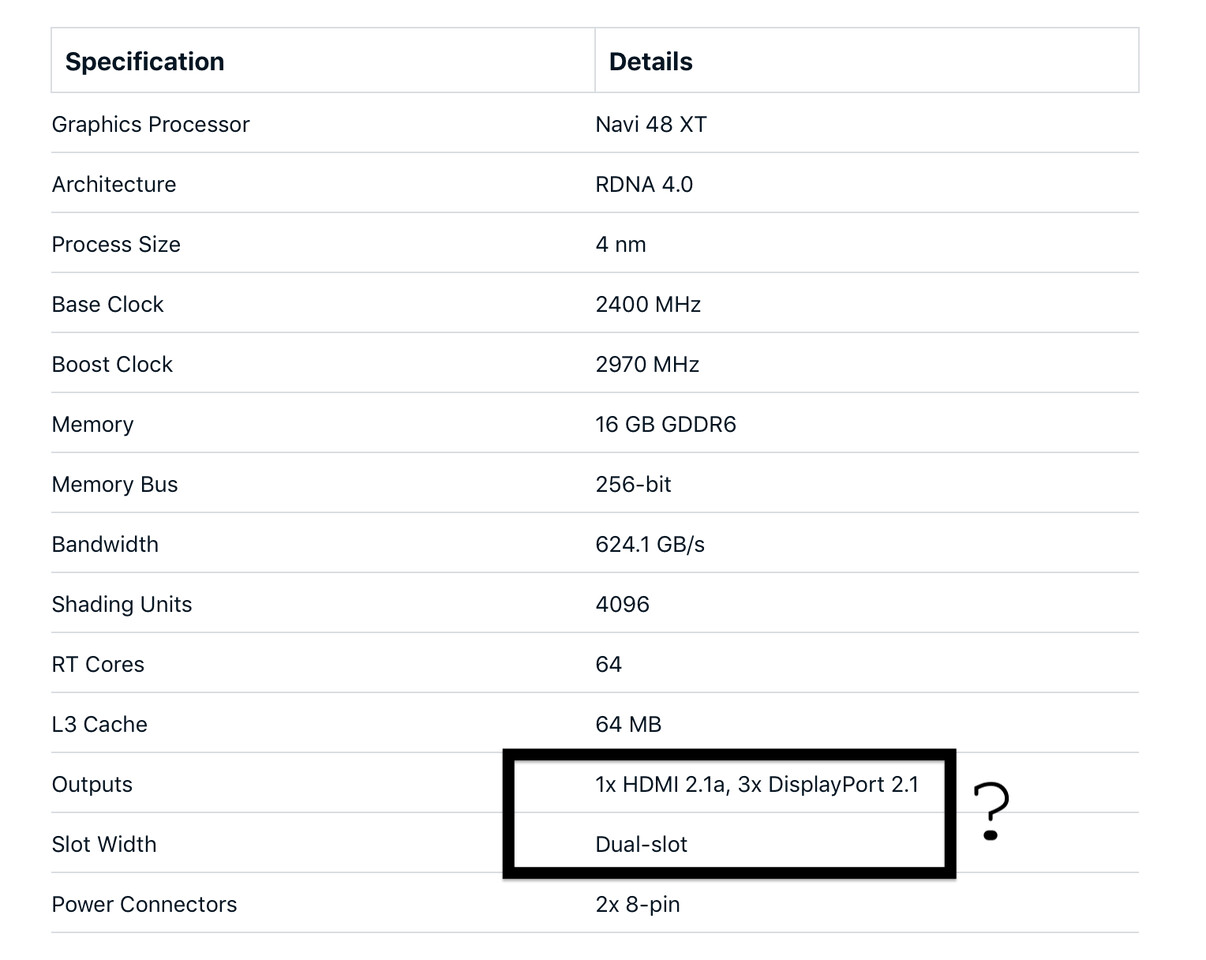1206x960 pixels.
Task: Select the 624.1 GB/s value
Action: click(x=650, y=545)
